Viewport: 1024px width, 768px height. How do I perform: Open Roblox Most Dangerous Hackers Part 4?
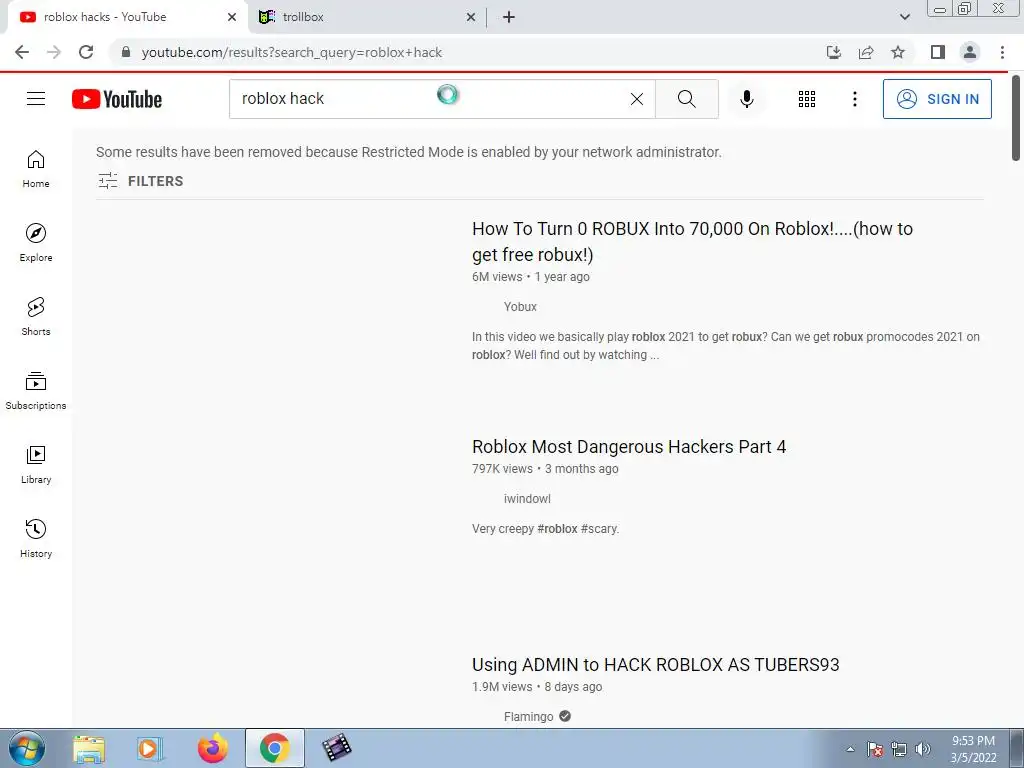tap(629, 447)
